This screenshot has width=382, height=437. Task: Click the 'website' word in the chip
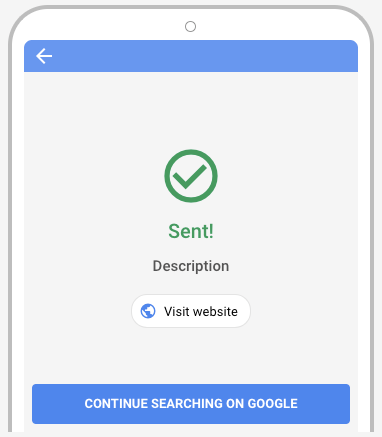215,312
